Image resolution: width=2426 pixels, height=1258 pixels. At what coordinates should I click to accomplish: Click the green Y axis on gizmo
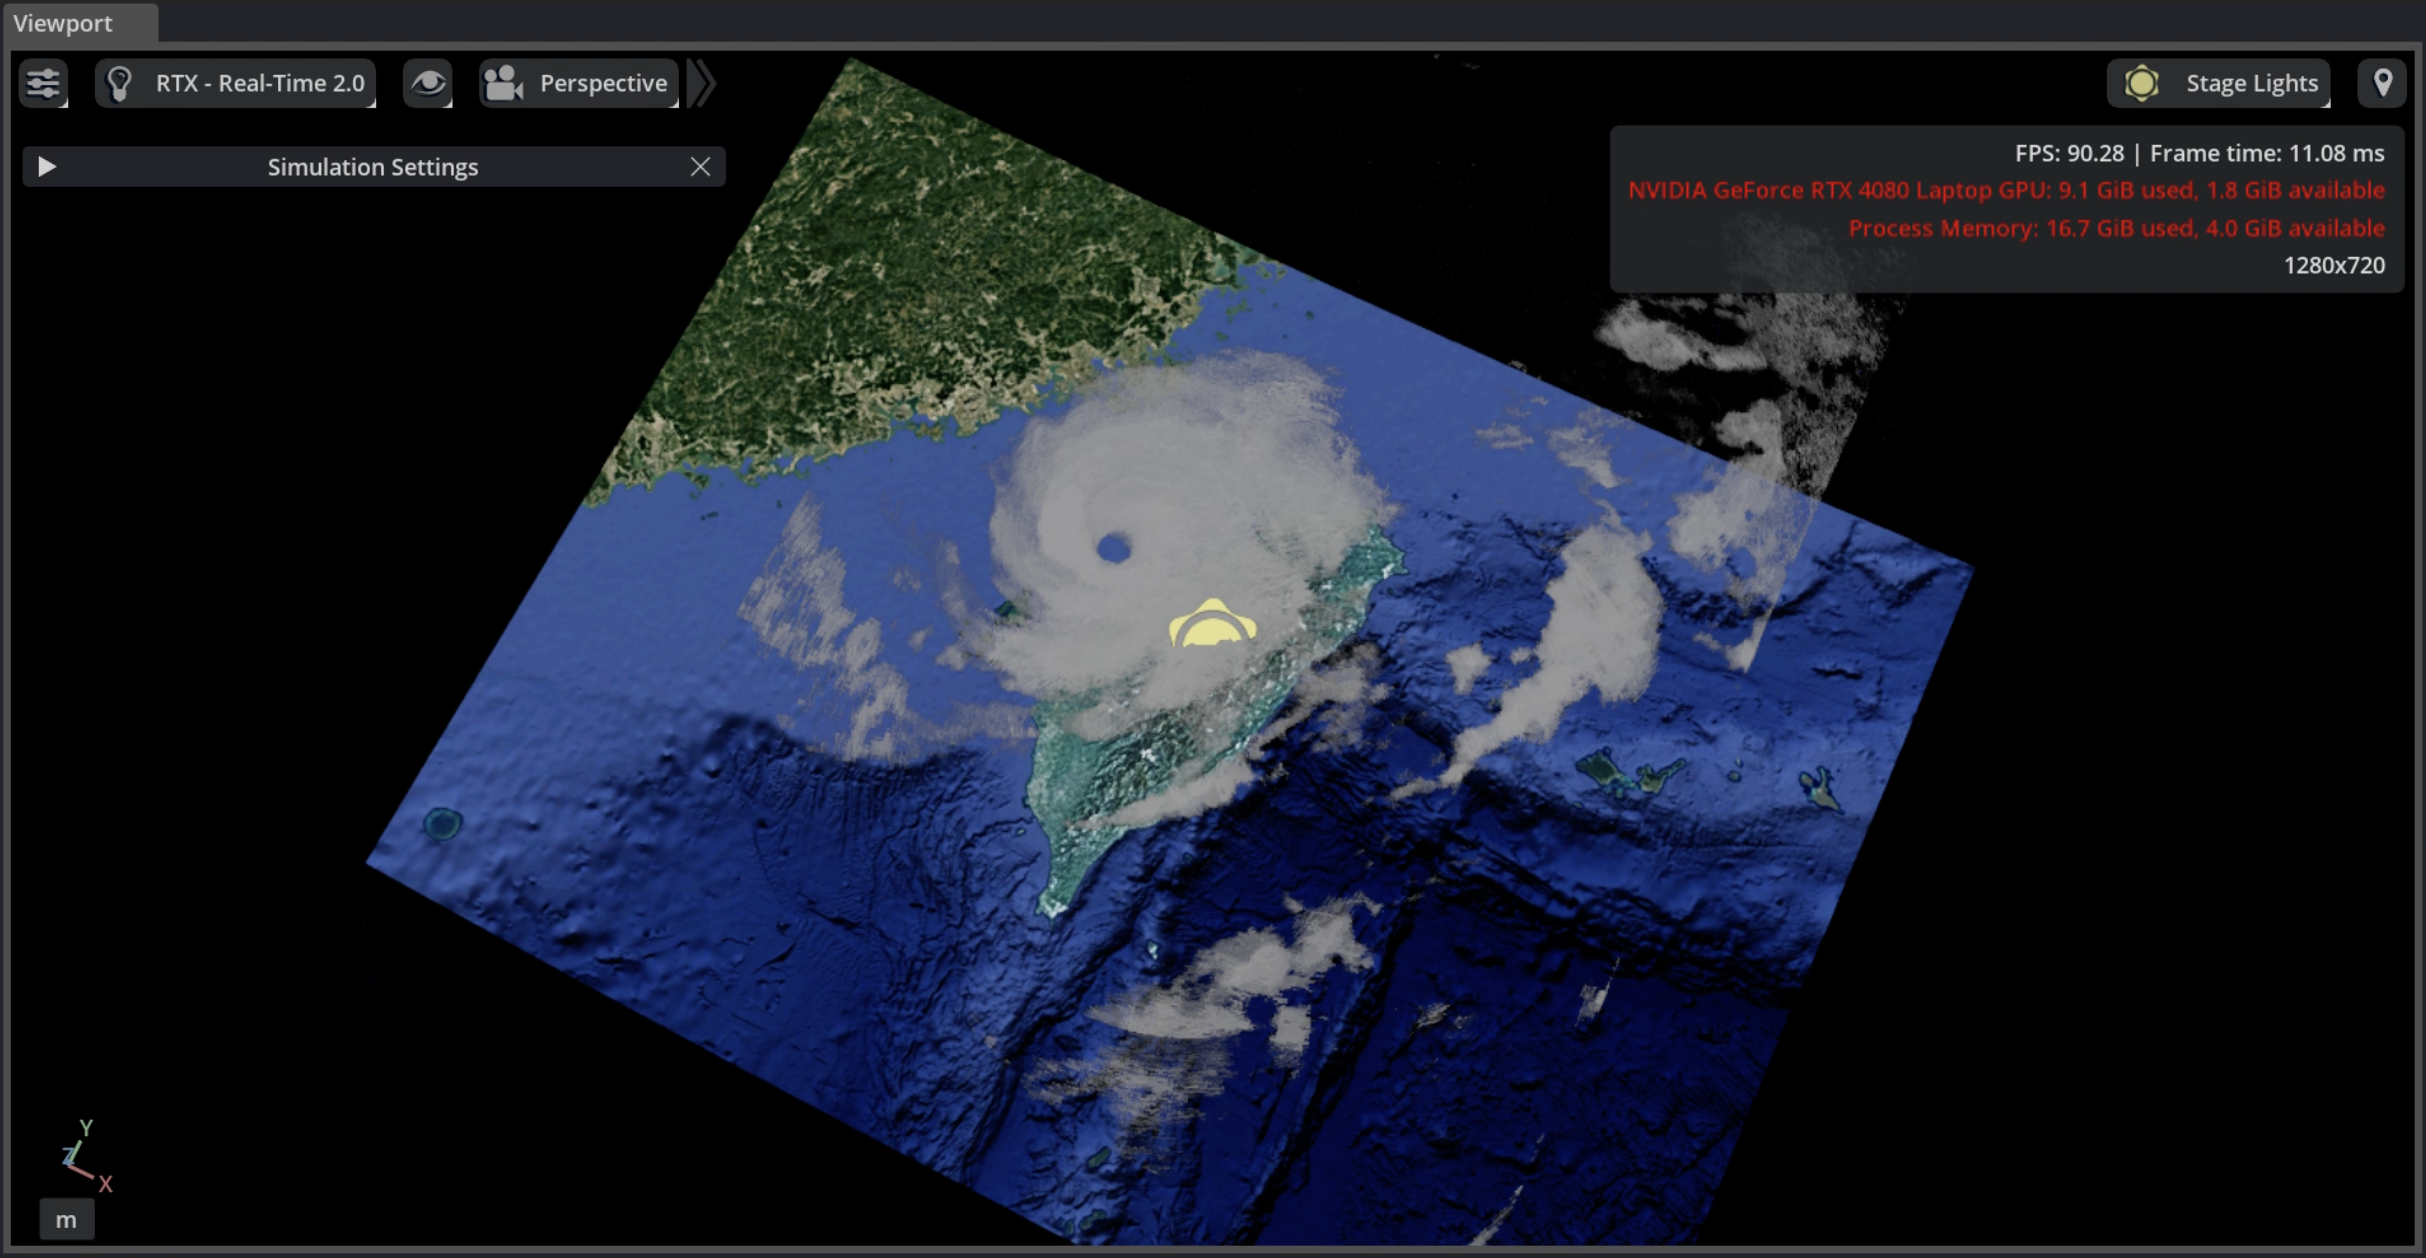pyautogui.click(x=86, y=1127)
